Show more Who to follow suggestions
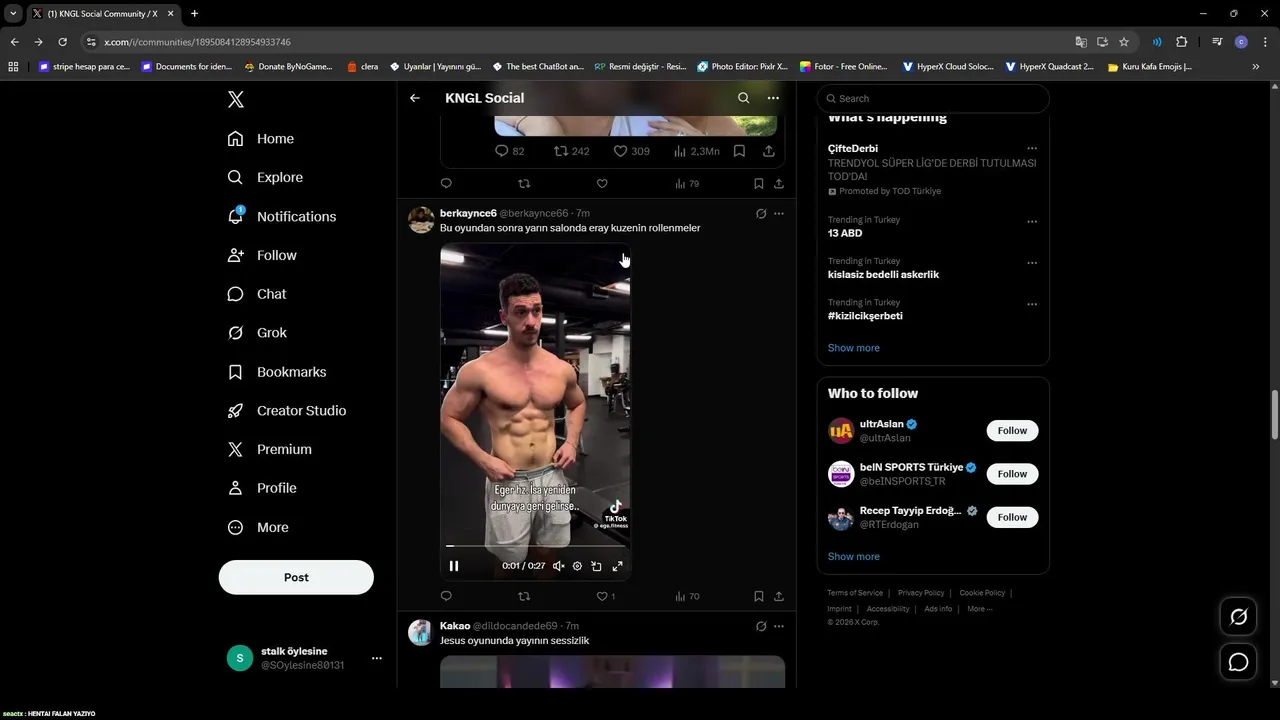 pyautogui.click(x=854, y=557)
